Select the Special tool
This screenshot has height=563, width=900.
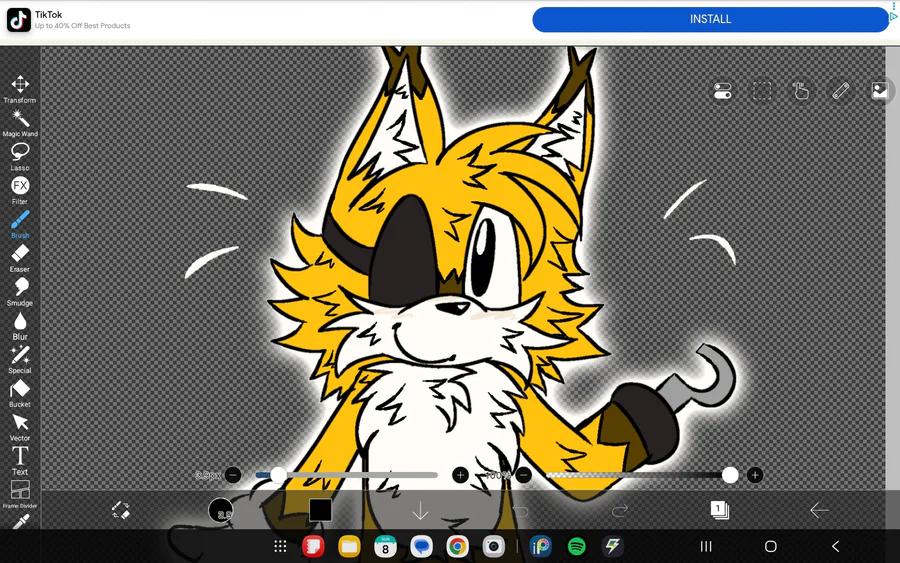20,359
